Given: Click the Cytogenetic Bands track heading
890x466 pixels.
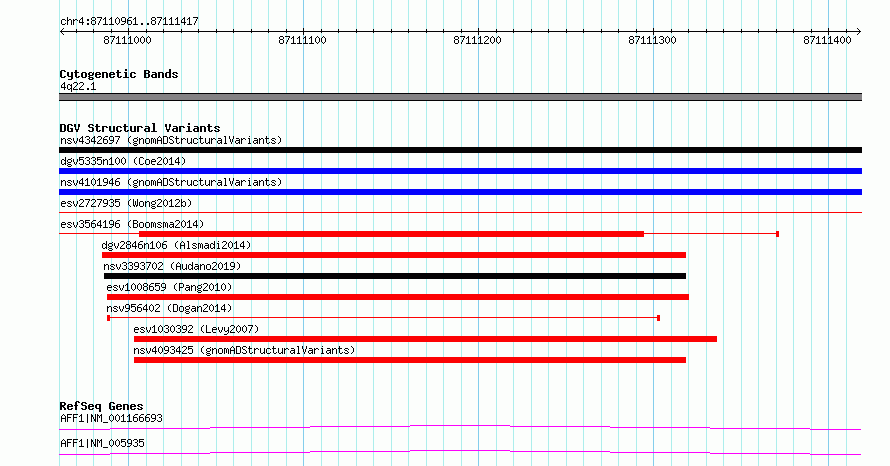Looking at the screenshot, I should (119, 74).
